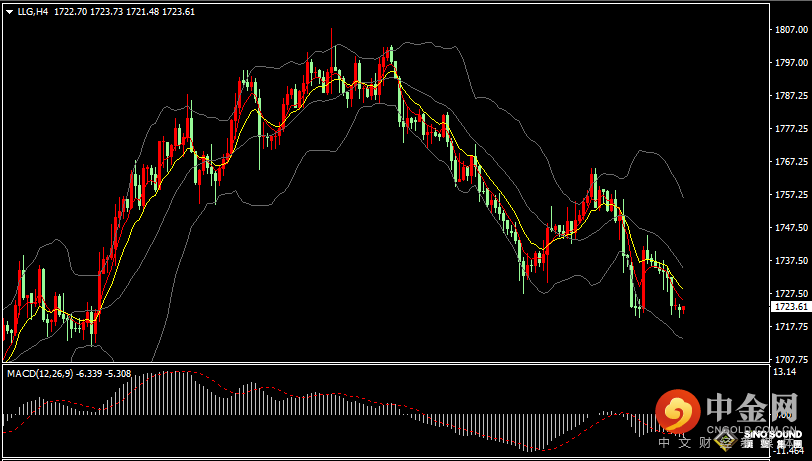Click the MACD(12,26,9) indicator label
Screen dimensions: 812x461
click(39, 373)
